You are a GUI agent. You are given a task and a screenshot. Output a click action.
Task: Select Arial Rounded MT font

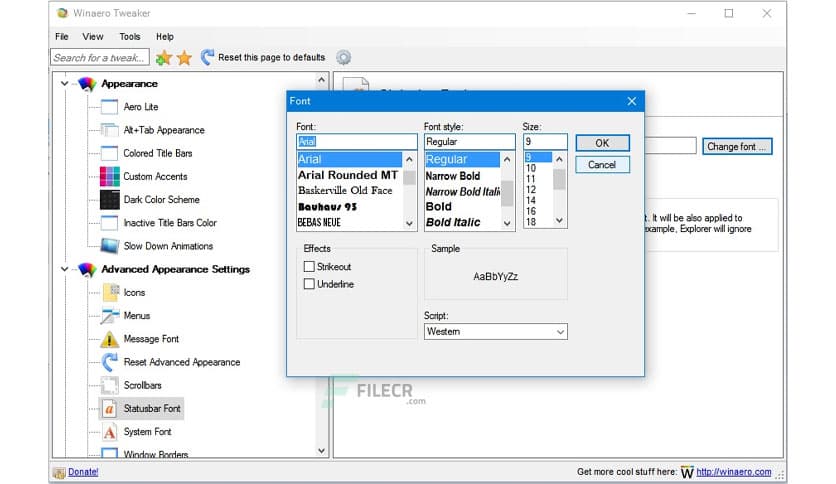[x=350, y=175]
